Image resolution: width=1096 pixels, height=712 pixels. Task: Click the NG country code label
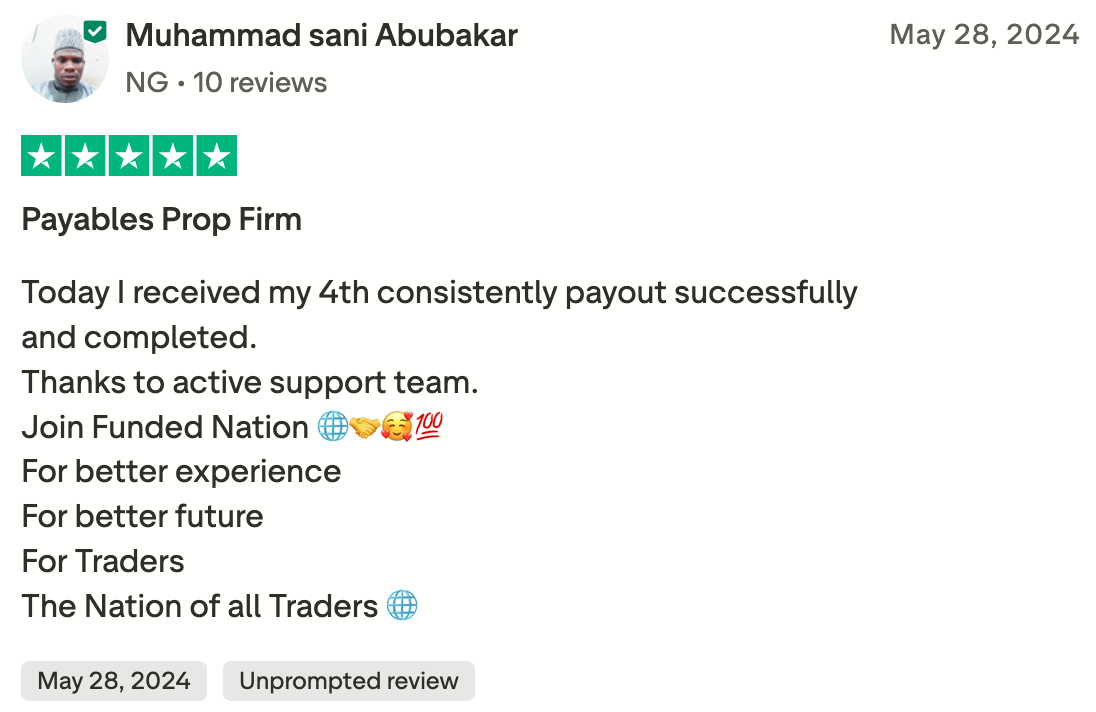(x=146, y=82)
